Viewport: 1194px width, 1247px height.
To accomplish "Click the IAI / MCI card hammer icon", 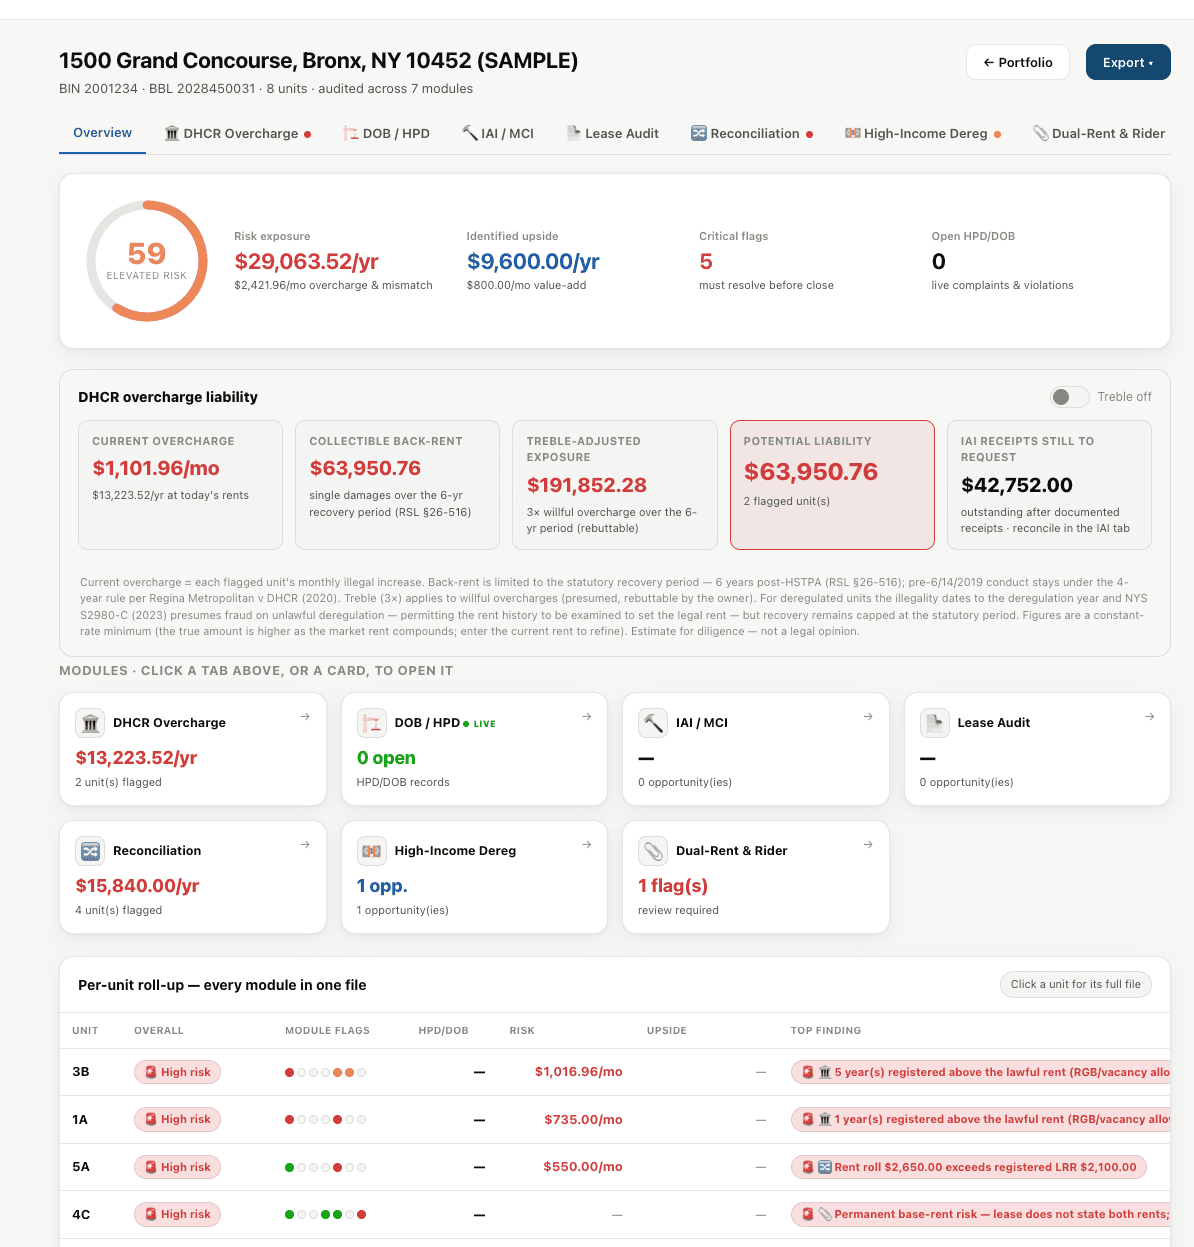I will pos(653,723).
